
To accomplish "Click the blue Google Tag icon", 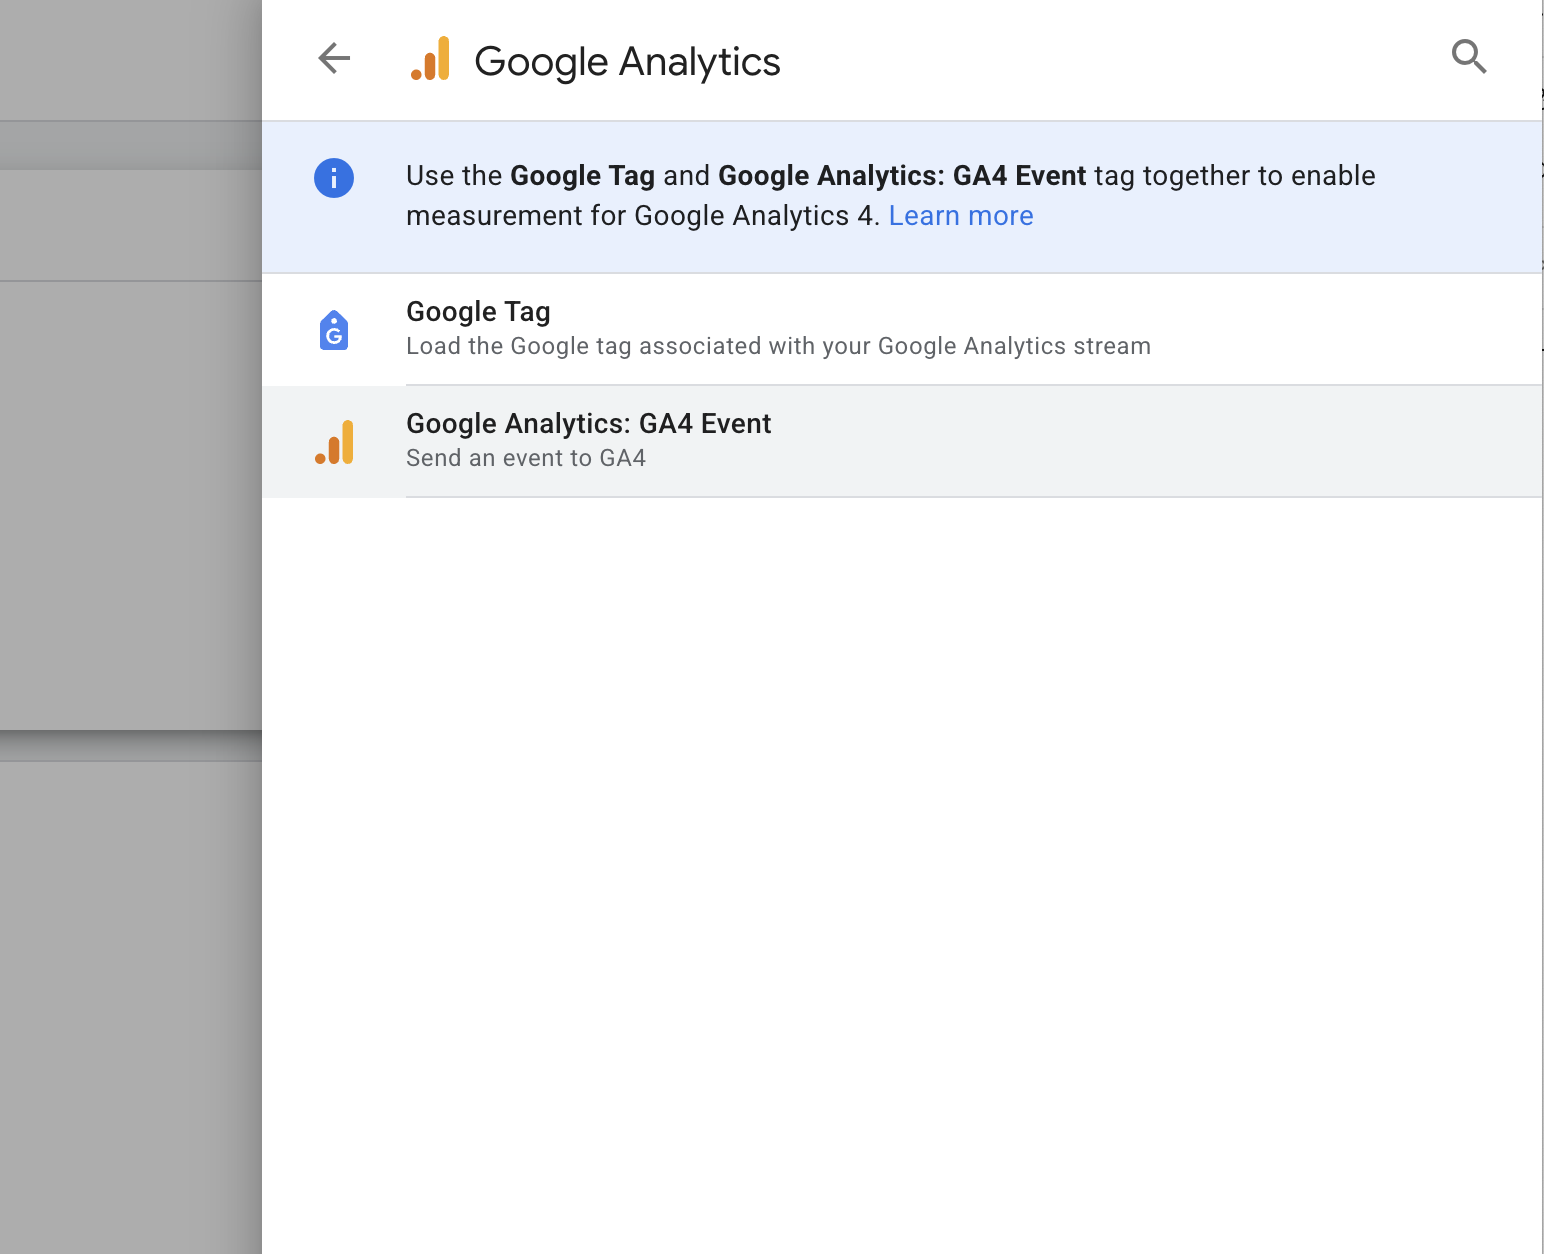I will pos(334,330).
